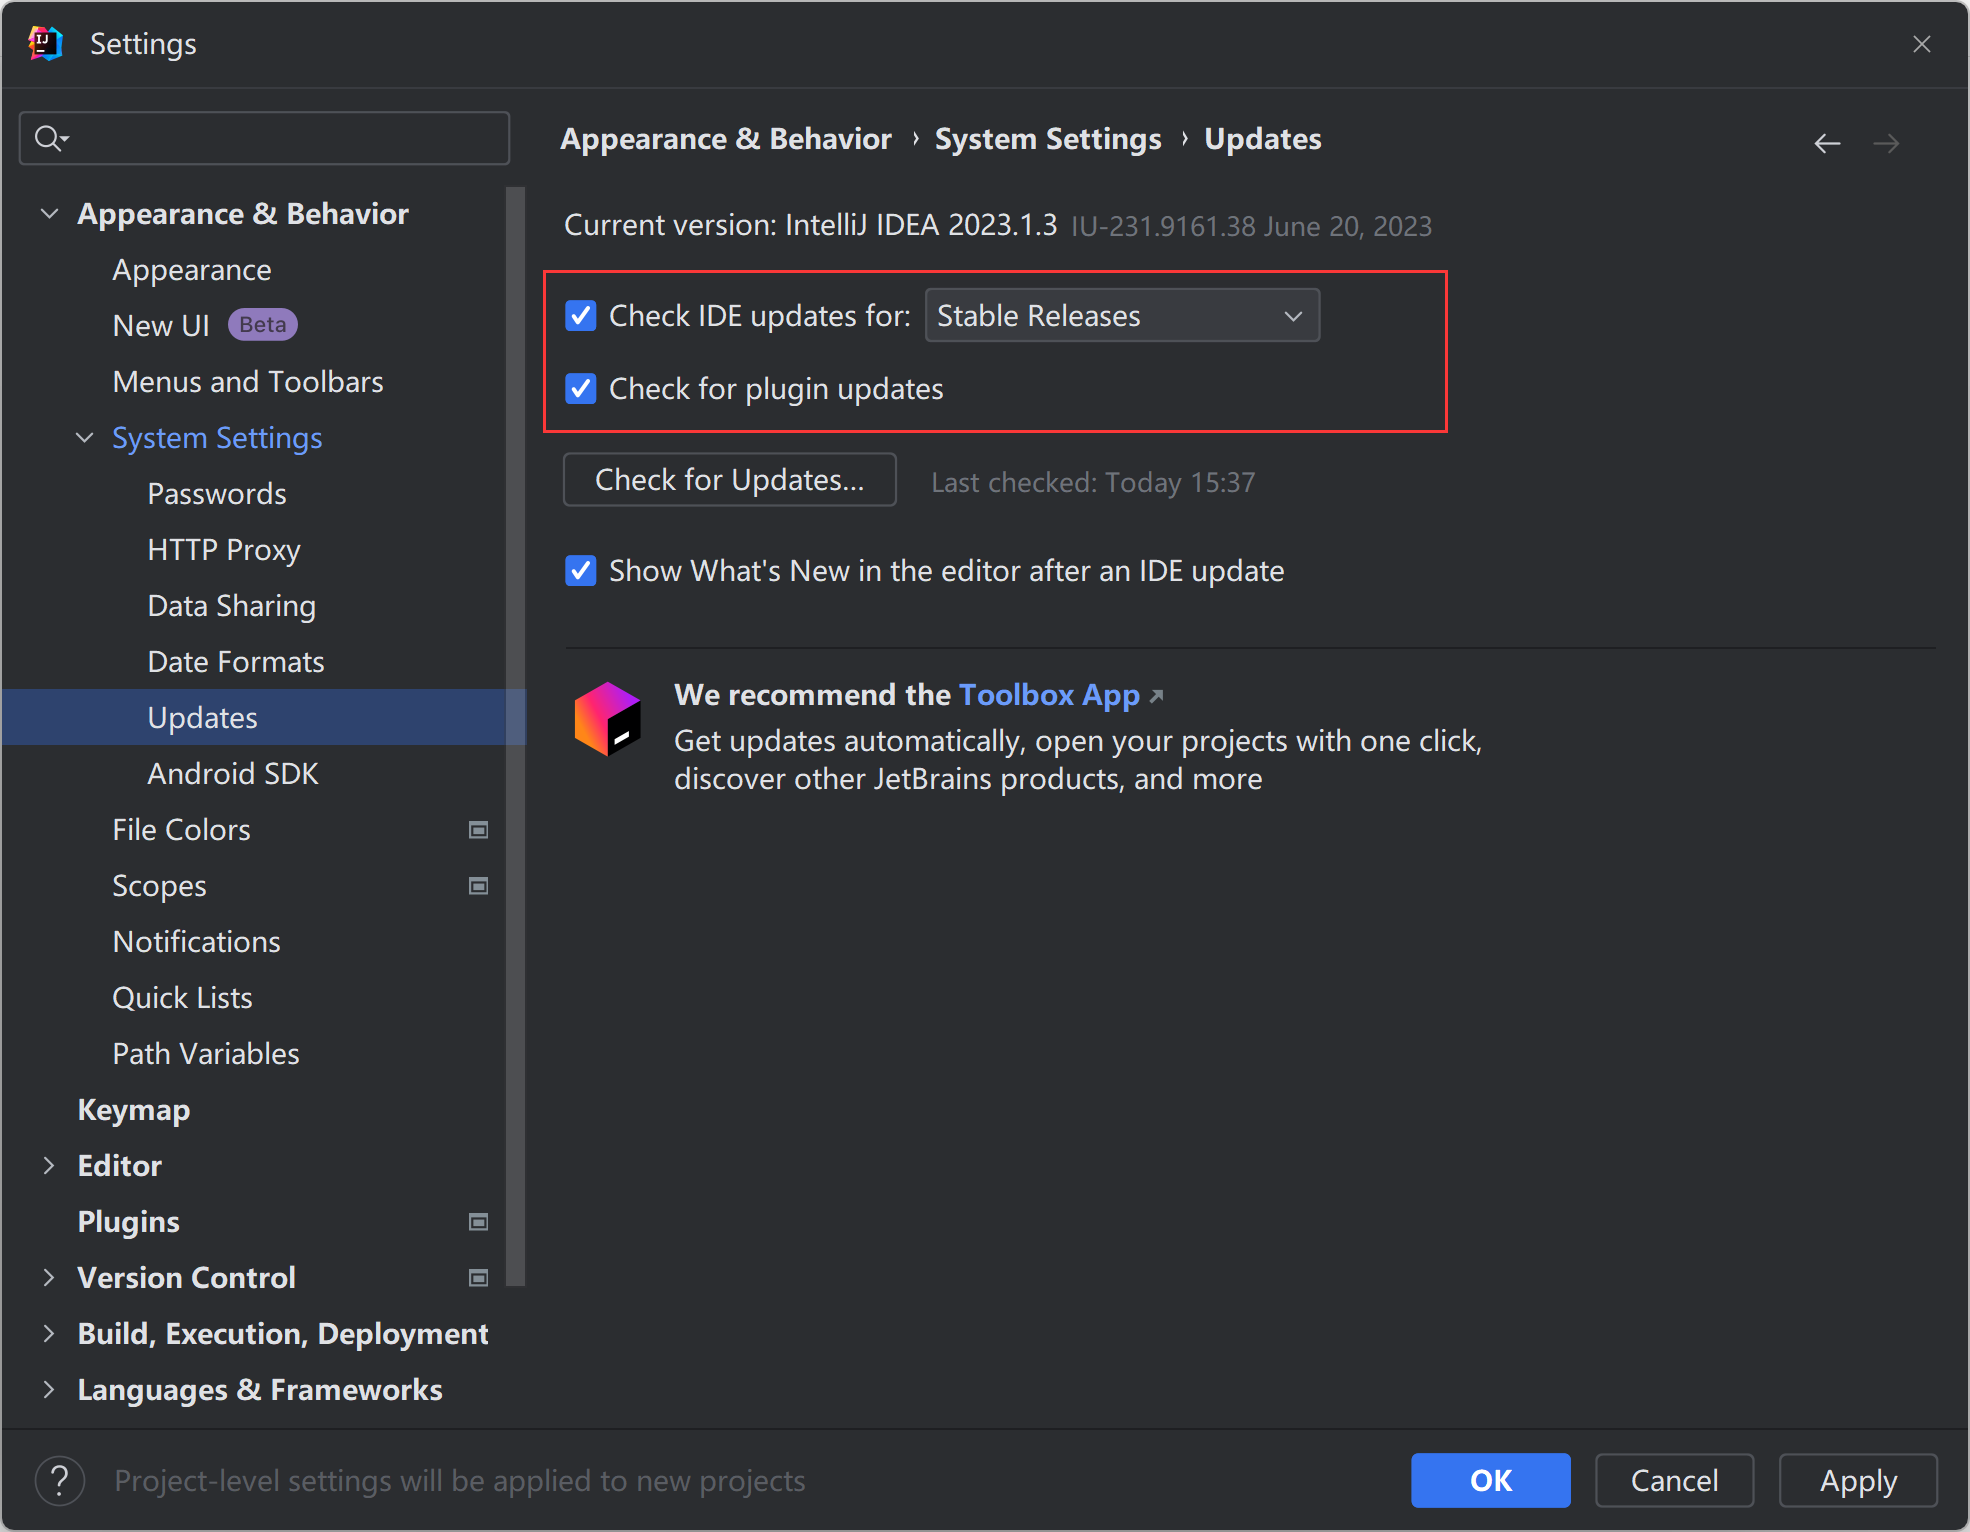Click the forward navigation arrow
Image resolution: width=1970 pixels, height=1532 pixels.
tap(1888, 144)
